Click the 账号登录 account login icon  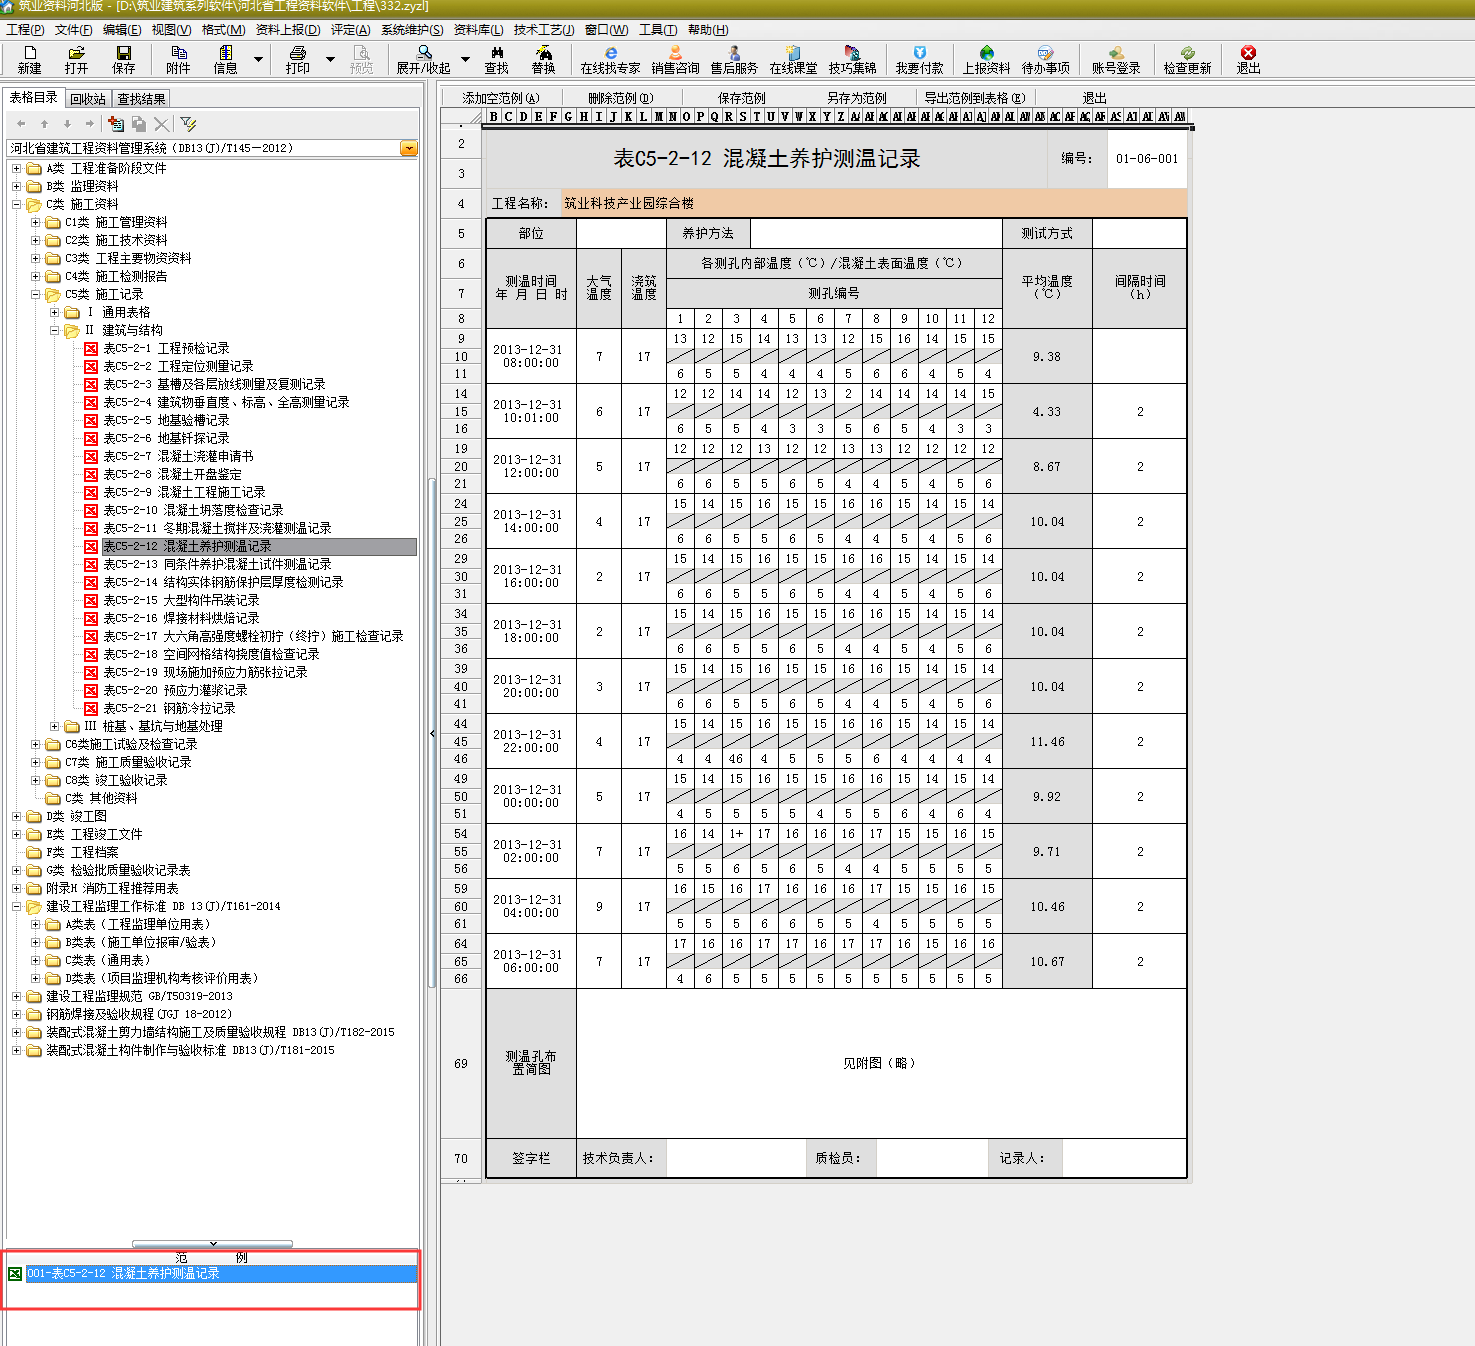click(1116, 60)
